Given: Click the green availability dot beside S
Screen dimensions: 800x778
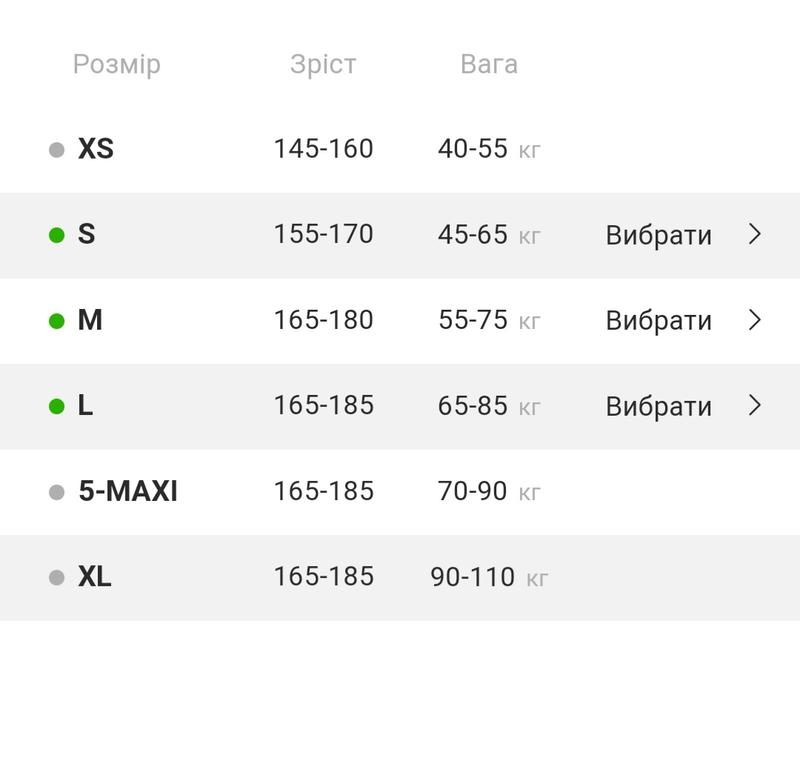Looking at the screenshot, I should pyautogui.click(x=57, y=235).
